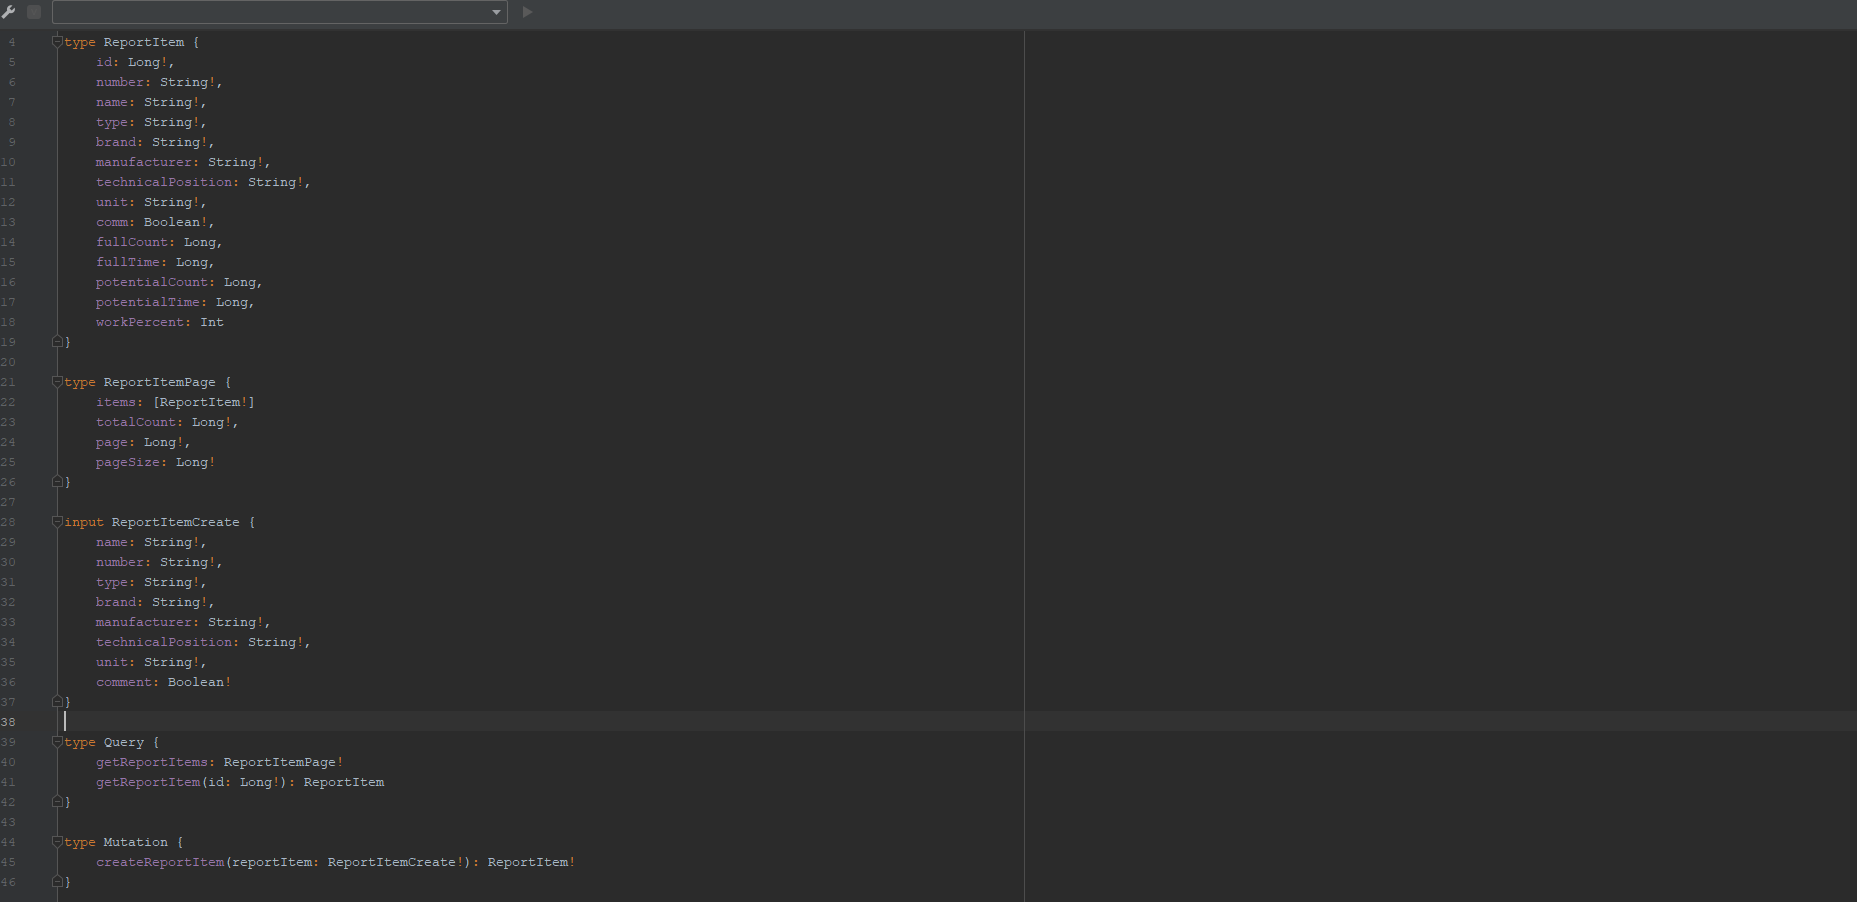The width and height of the screenshot is (1857, 902).
Task: Collapse the type Mutation block on line 44
Action: [x=57, y=842]
